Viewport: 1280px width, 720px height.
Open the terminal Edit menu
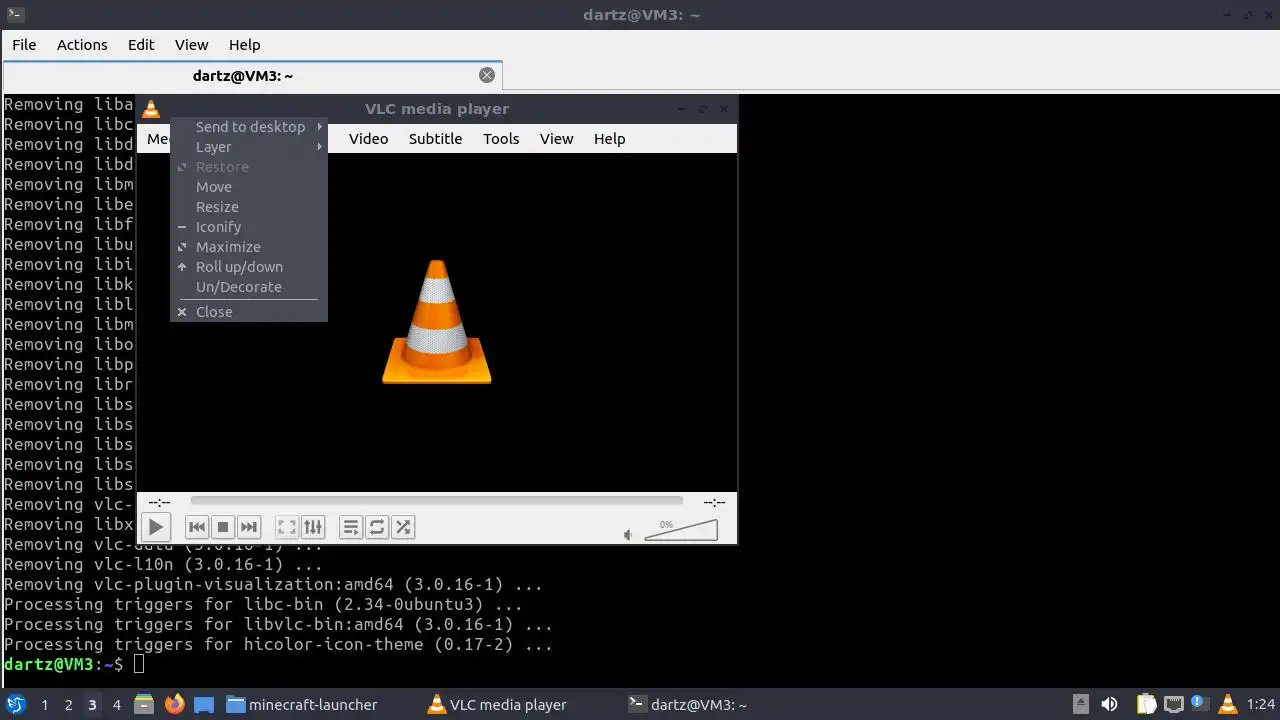(141, 45)
